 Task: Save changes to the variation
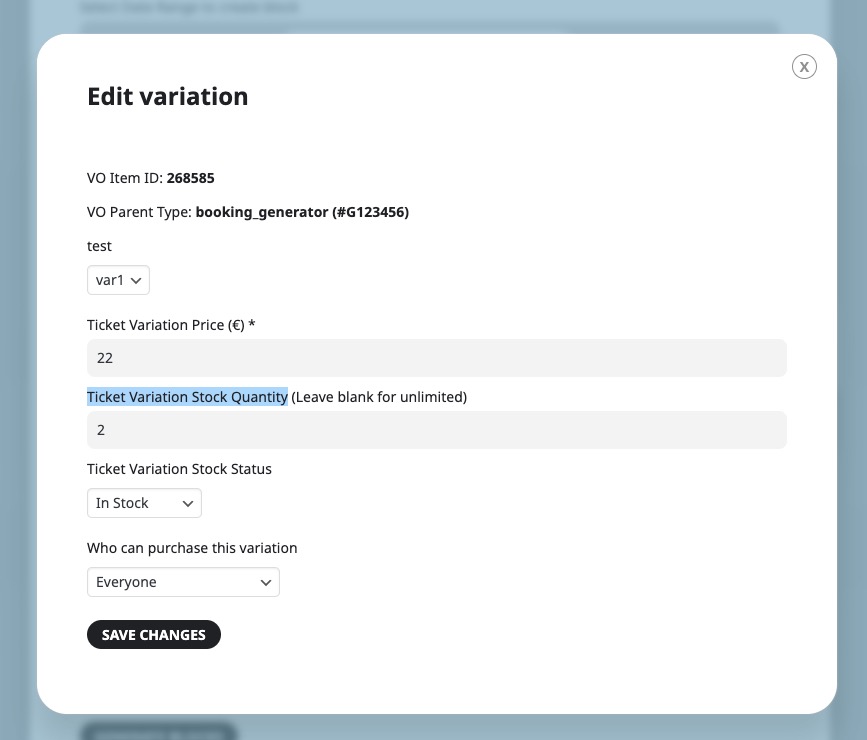[154, 634]
